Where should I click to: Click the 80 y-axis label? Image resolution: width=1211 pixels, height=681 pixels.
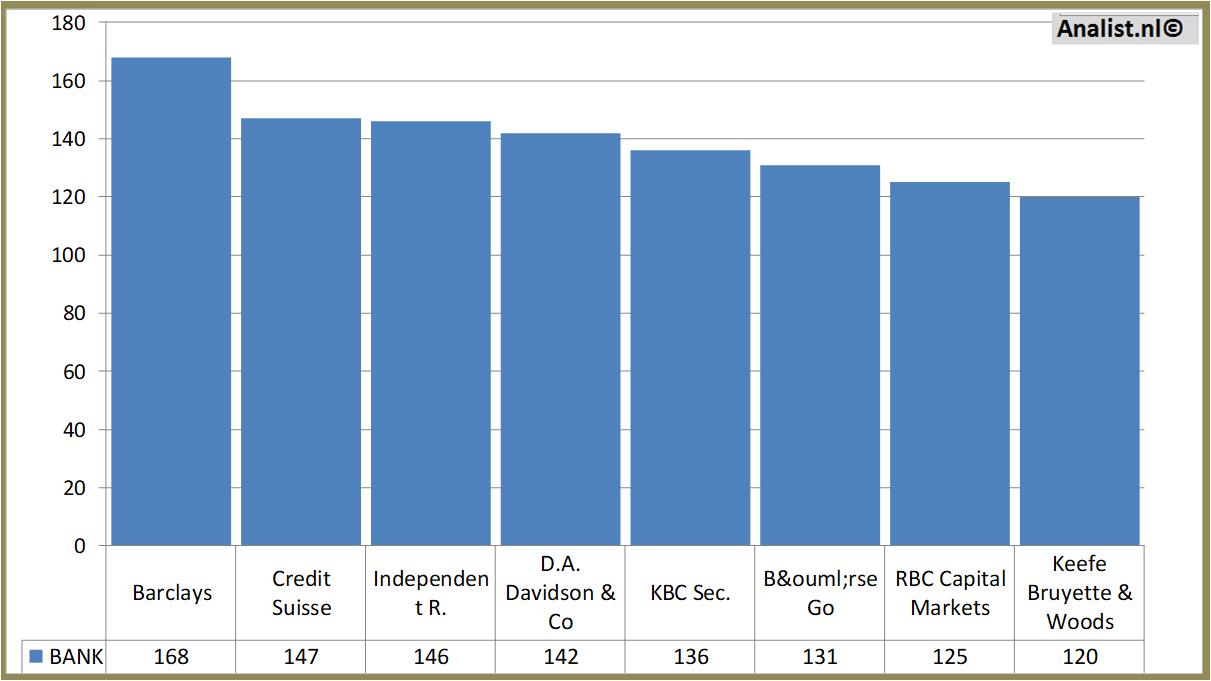(x=74, y=313)
